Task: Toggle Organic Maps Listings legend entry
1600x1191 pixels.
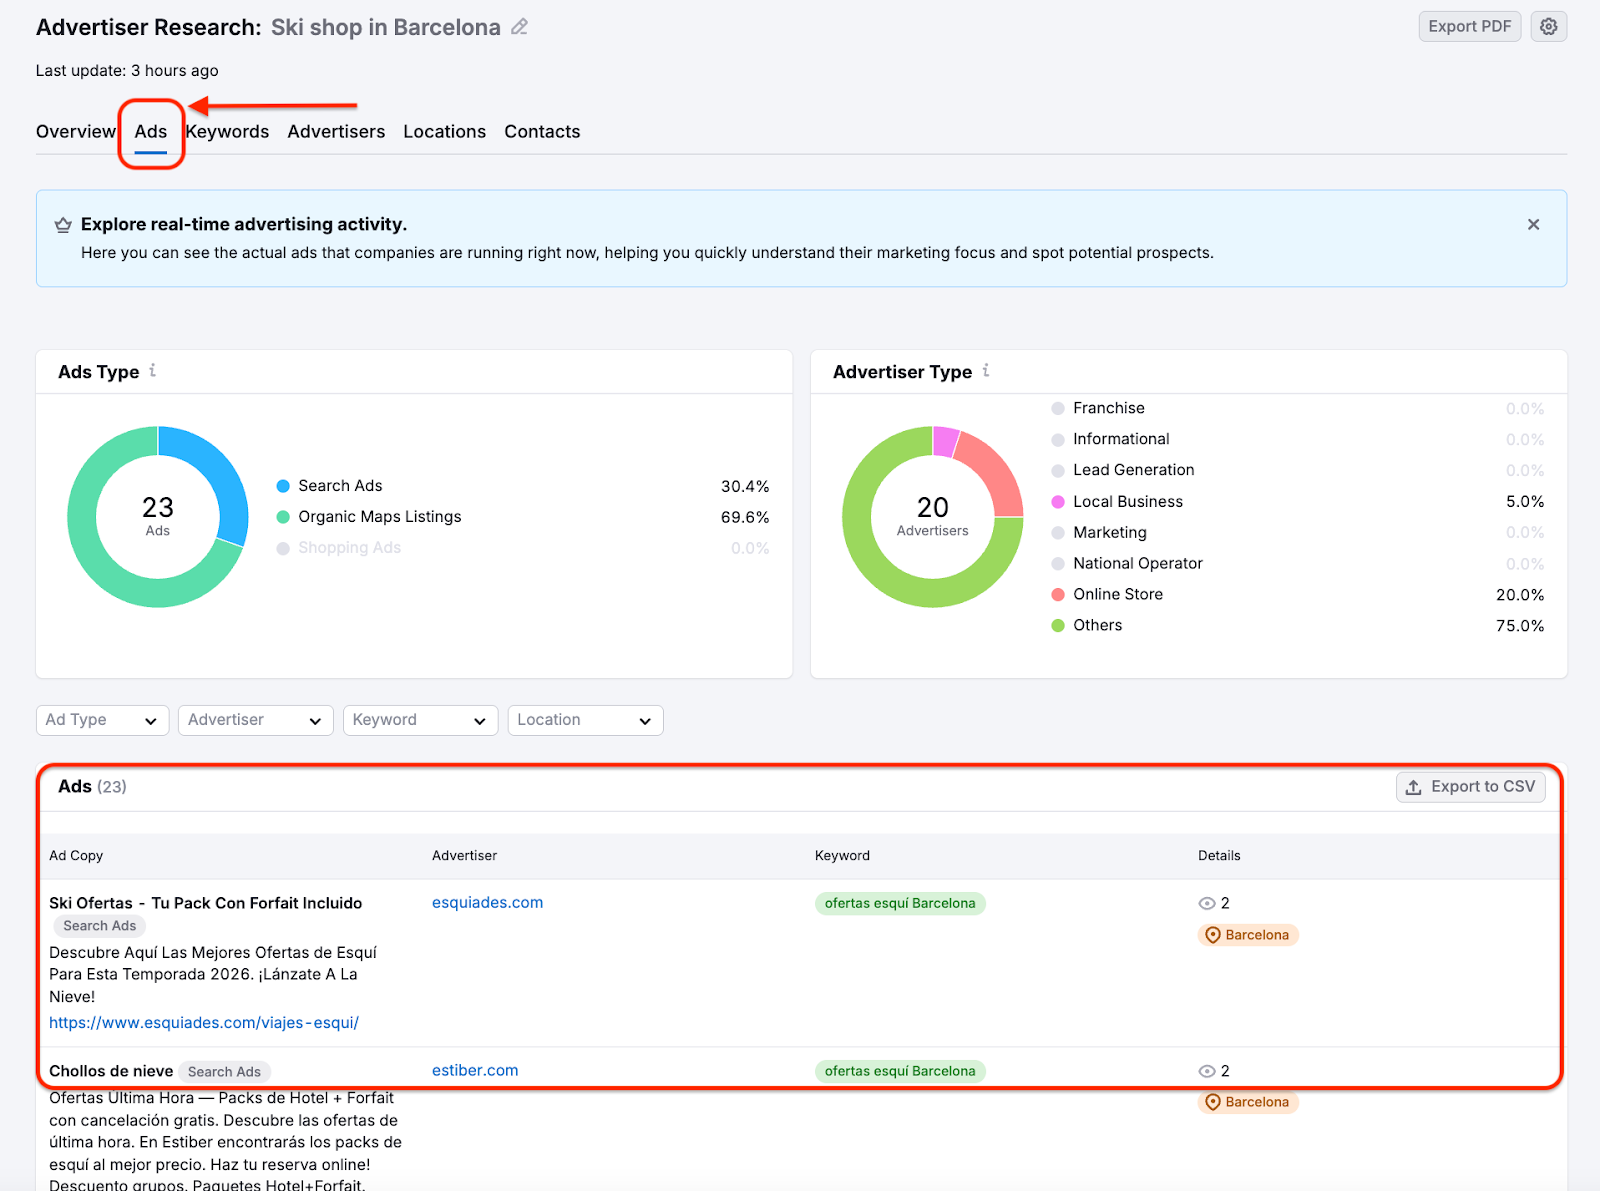Action: pos(379,516)
